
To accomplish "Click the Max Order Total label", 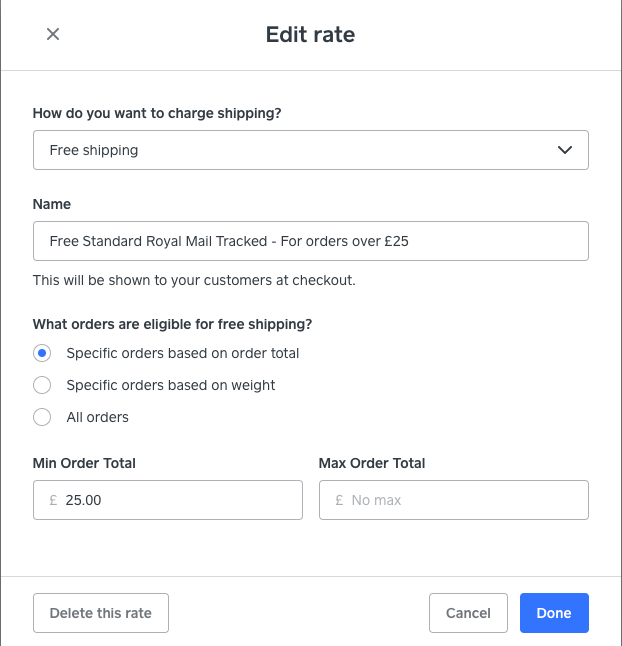I will coord(372,463).
